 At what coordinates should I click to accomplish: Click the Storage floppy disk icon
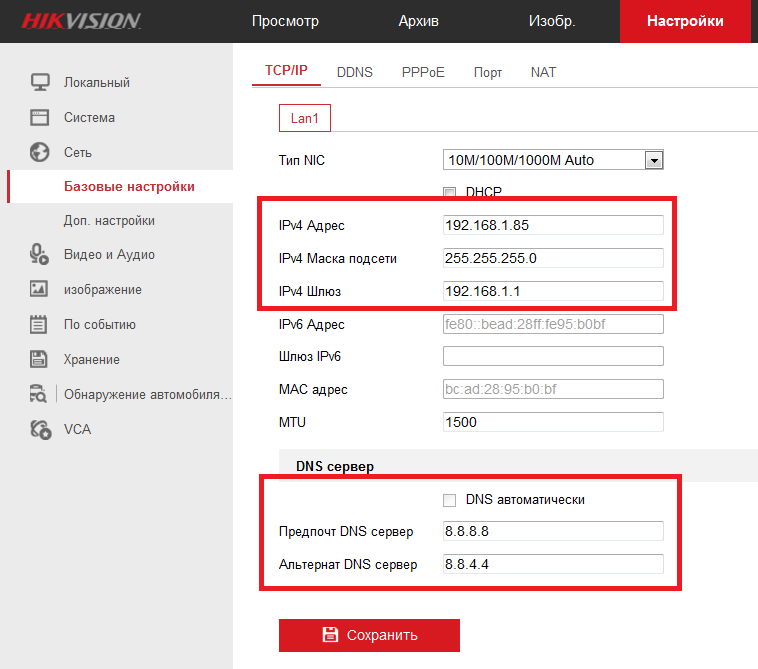40,359
